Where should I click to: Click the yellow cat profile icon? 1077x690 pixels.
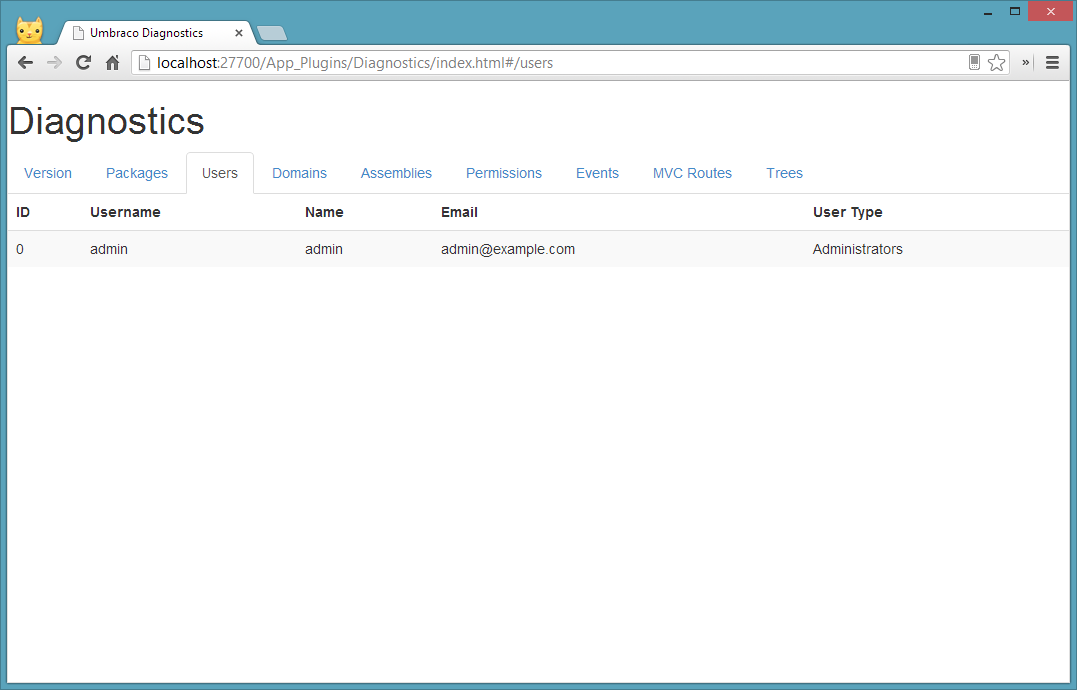(30, 31)
